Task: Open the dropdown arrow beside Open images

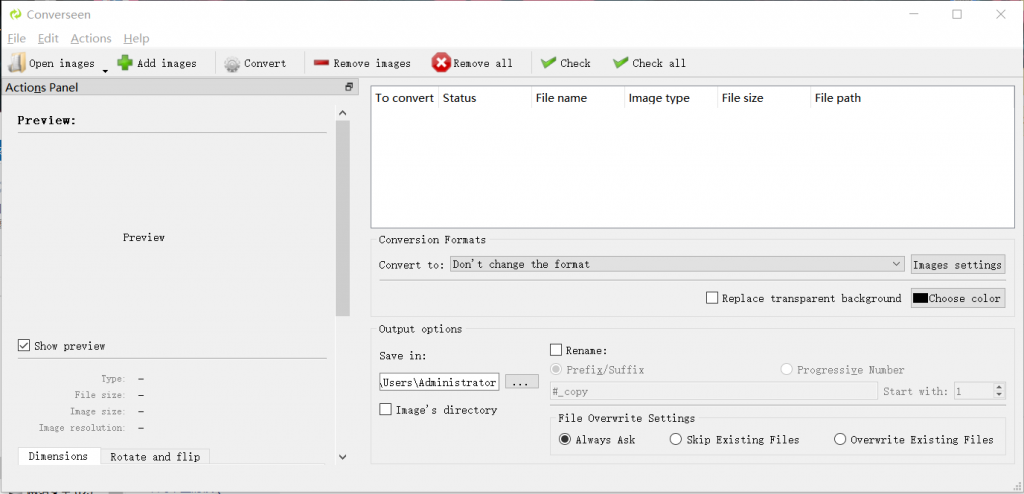Action: [105, 70]
